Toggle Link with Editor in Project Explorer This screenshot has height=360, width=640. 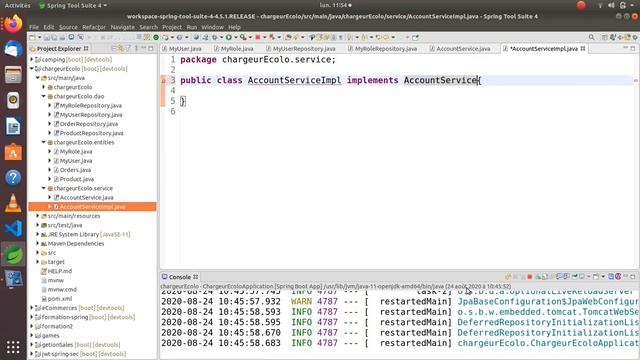pos(121,49)
